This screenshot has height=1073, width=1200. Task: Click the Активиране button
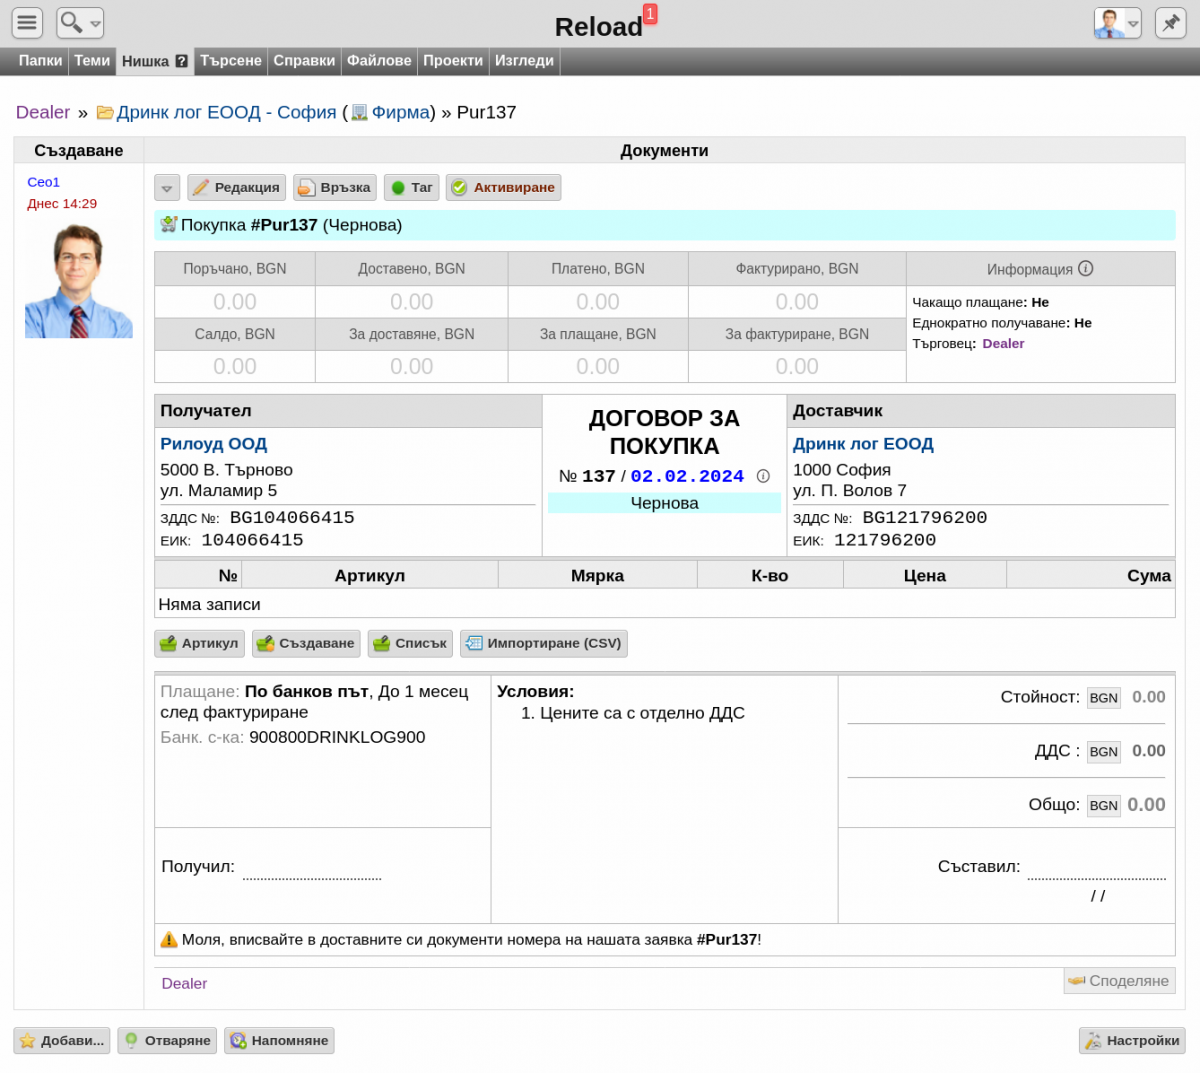click(503, 187)
